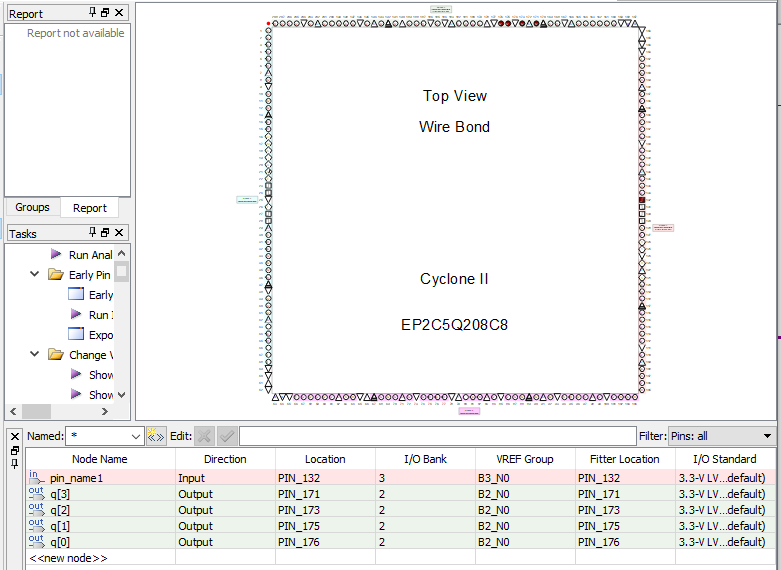Close the Tasks panel
Screen dimensions: 781x570
[x=119, y=232]
